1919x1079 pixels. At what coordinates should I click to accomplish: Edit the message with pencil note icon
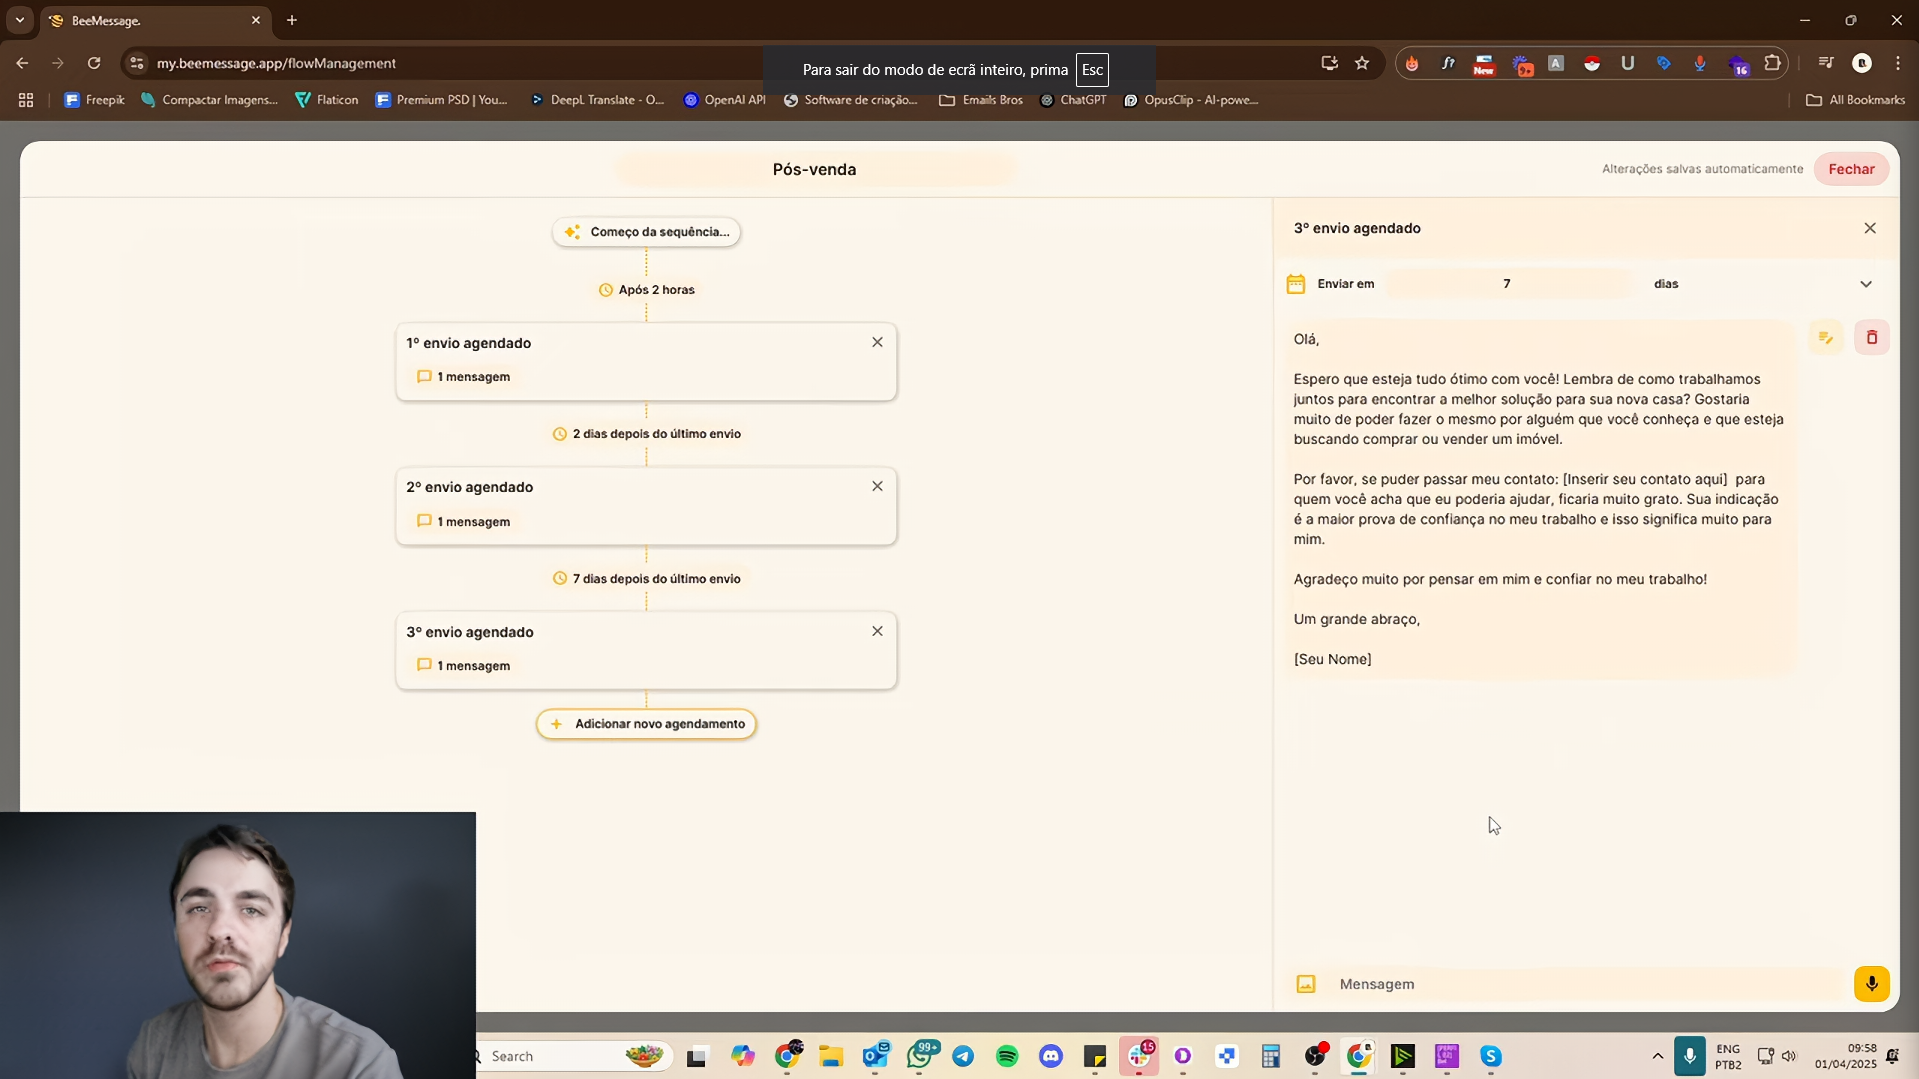1826,338
